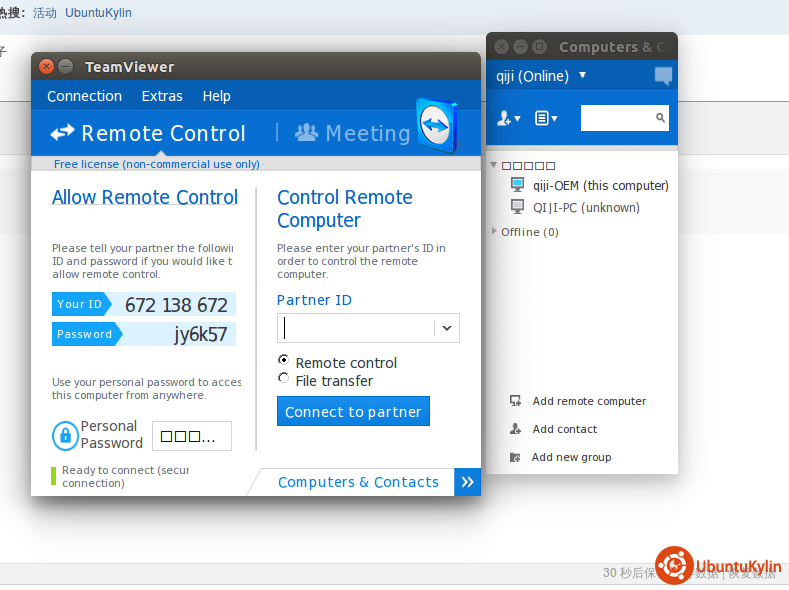Open the qiji (Online) status dropdown
Image resolution: width=789 pixels, height=590 pixels.
(582, 76)
